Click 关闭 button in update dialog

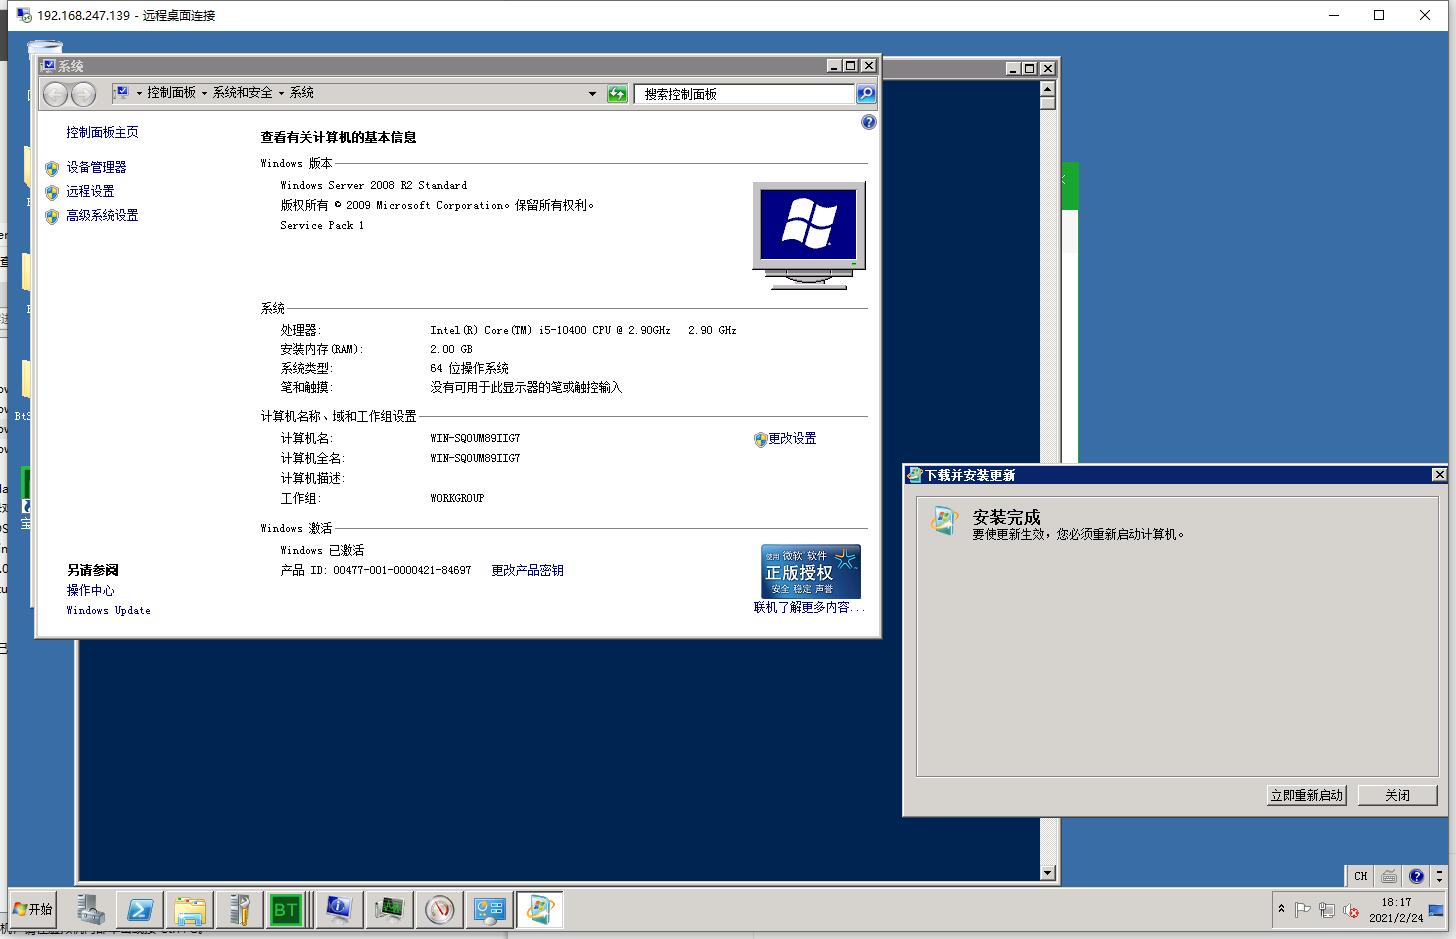(1397, 795)
